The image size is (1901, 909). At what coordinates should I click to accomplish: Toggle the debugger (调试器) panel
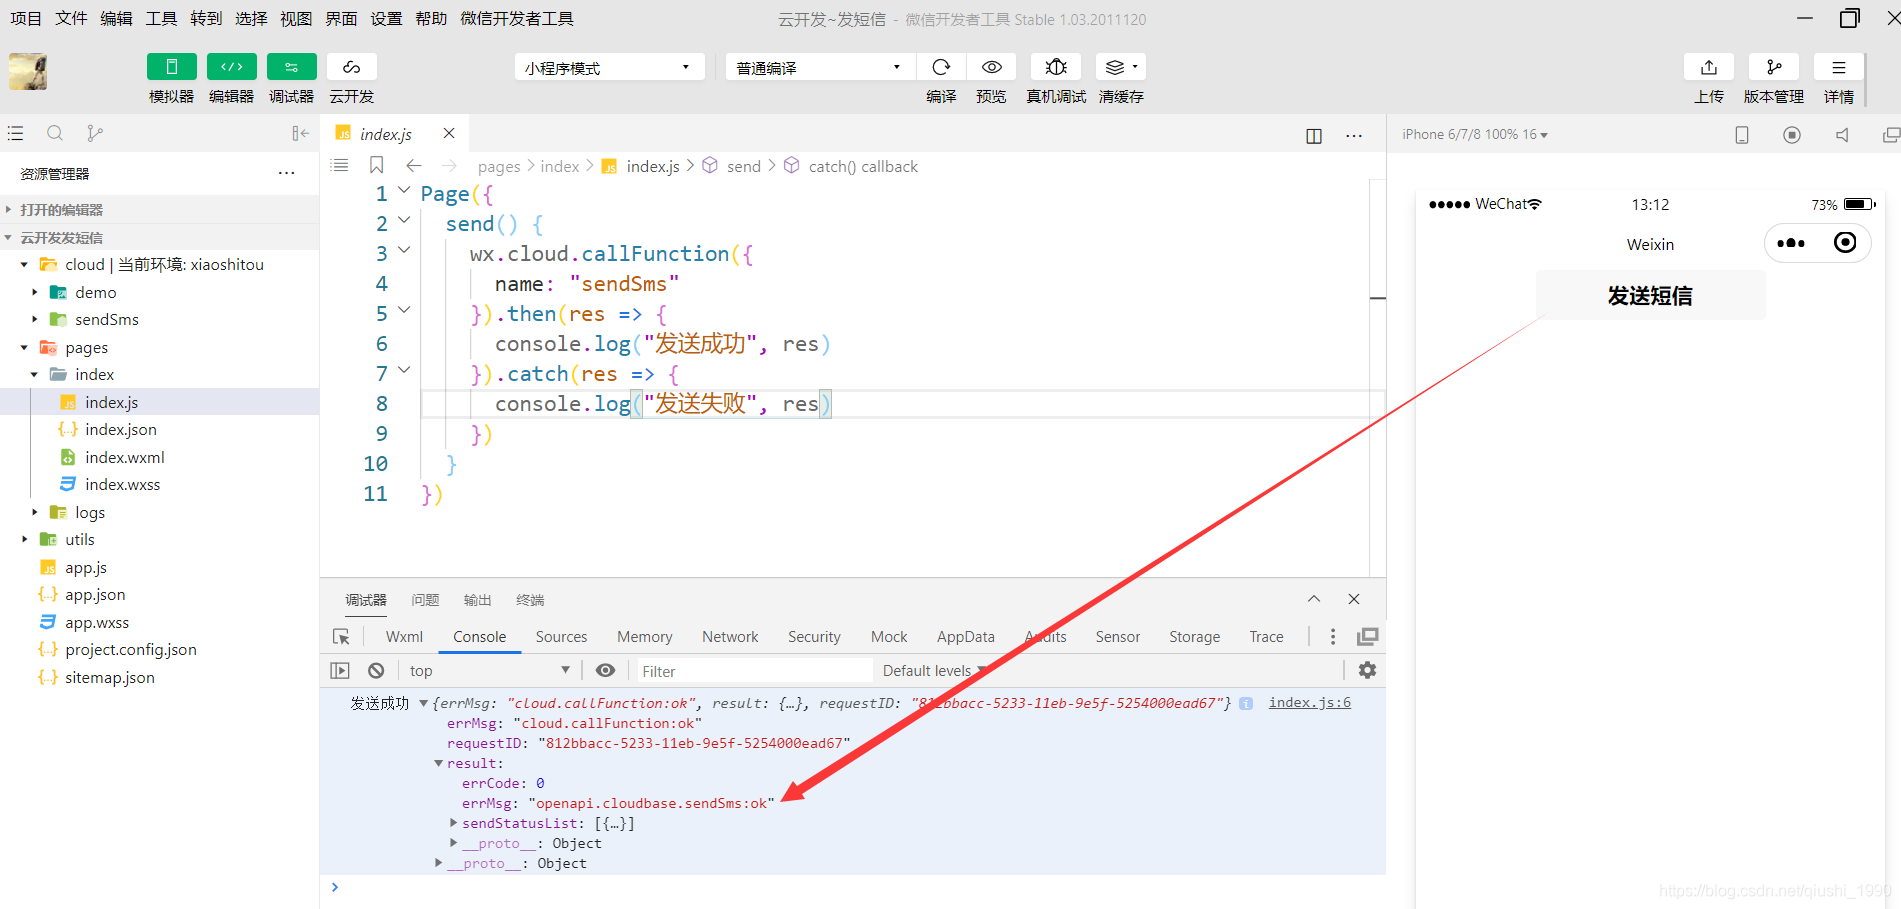(291, 67)
